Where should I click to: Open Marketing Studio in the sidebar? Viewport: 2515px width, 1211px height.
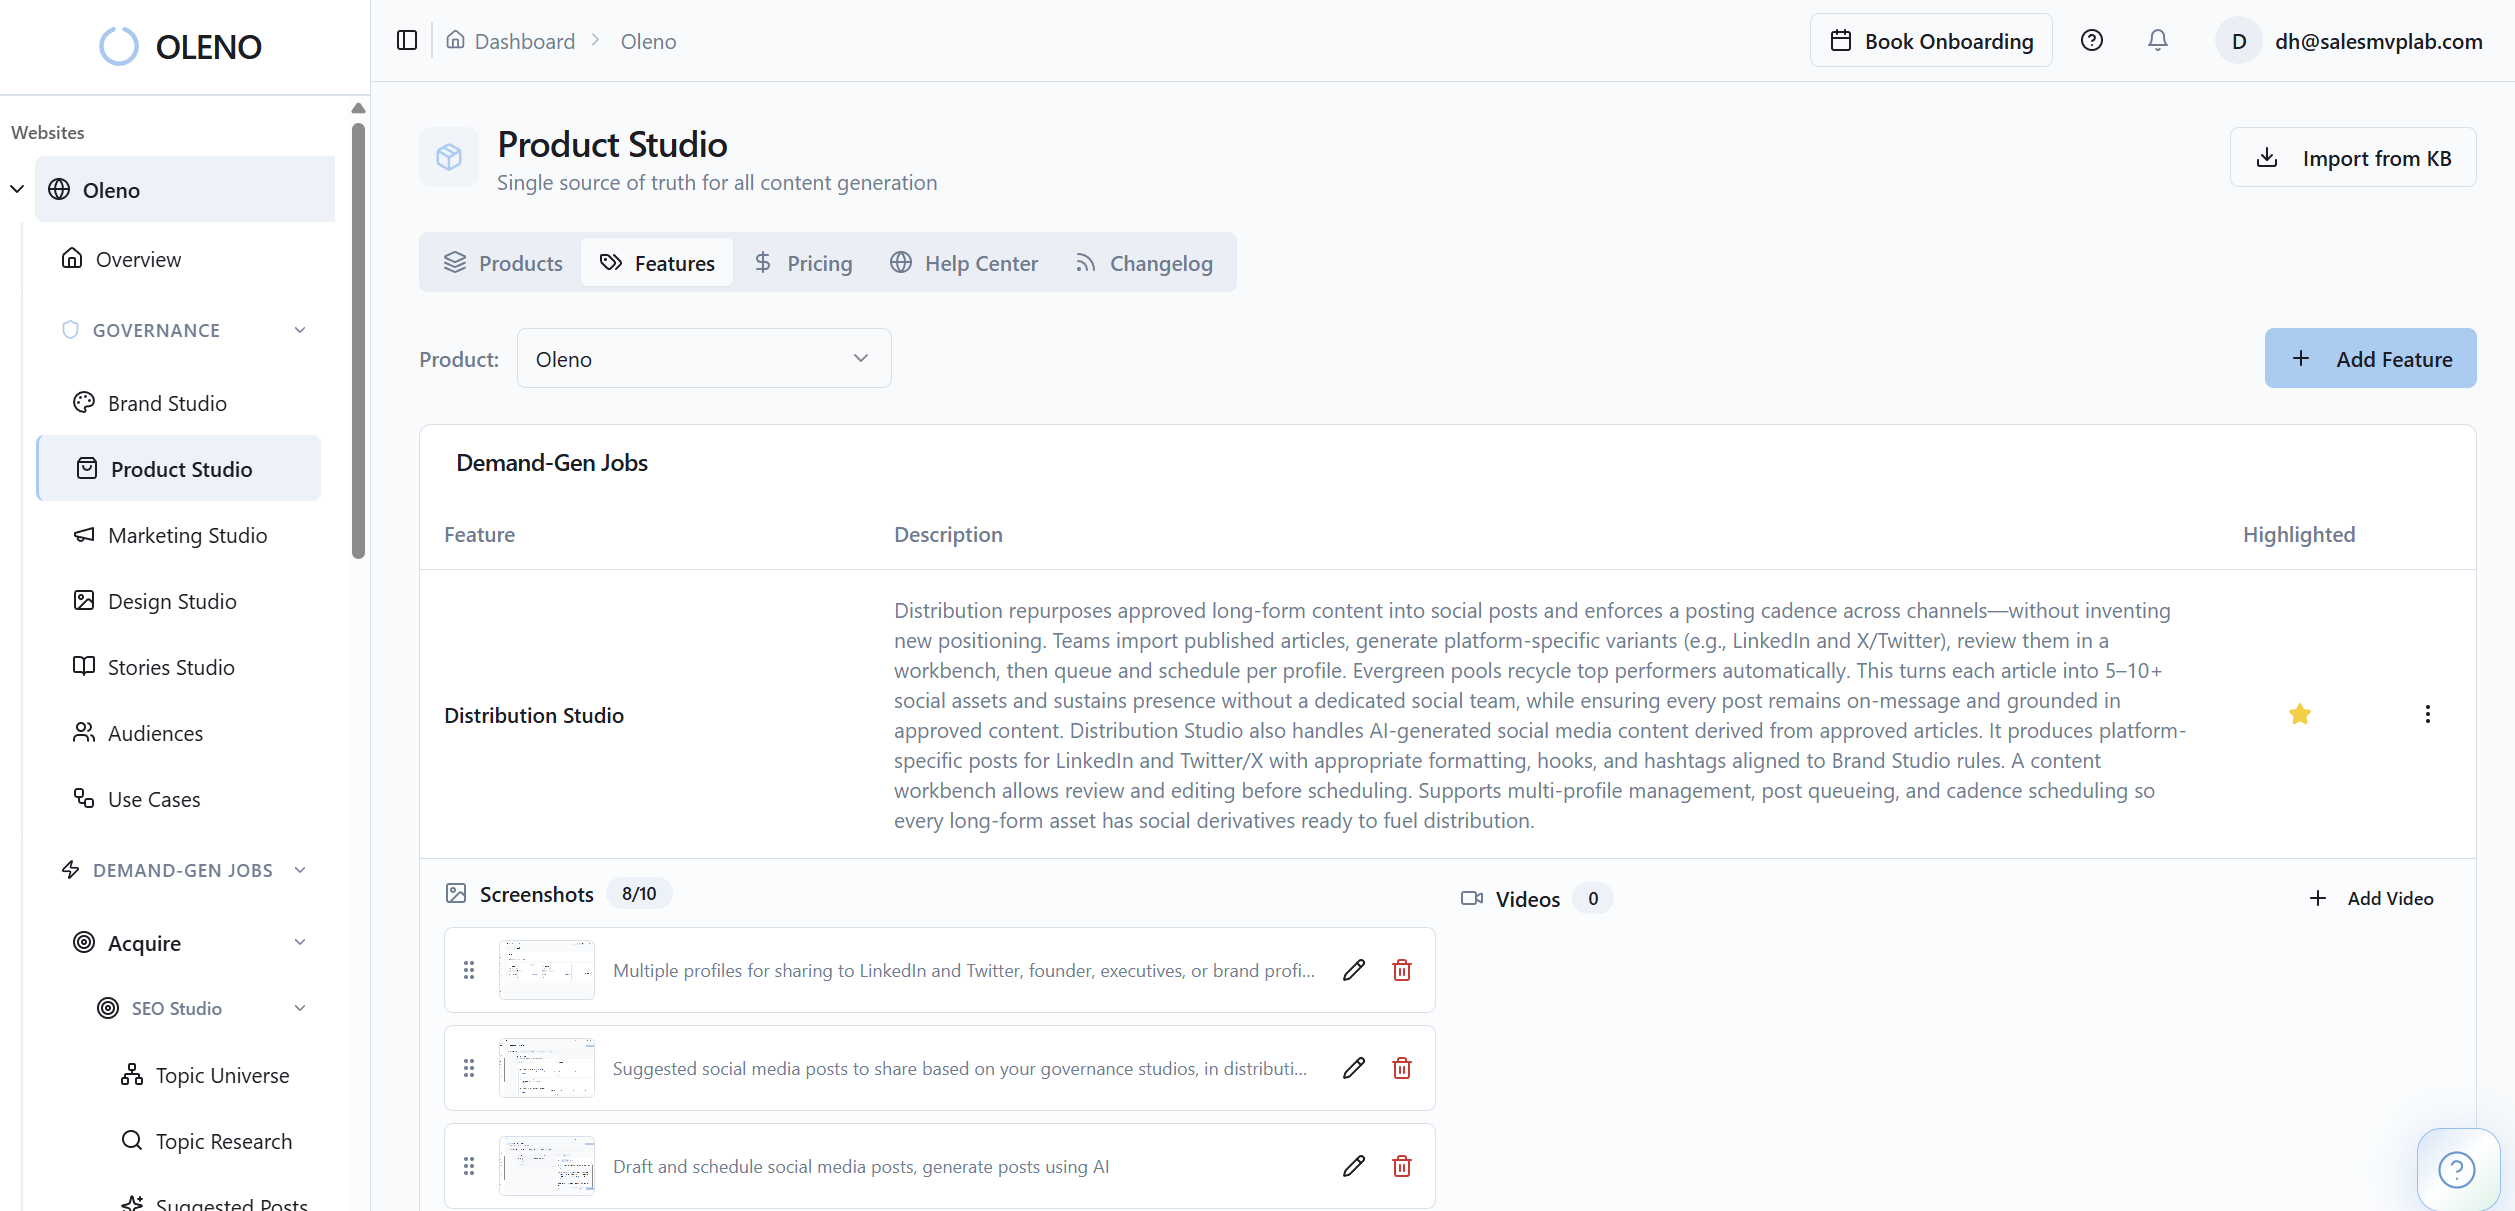[x=186, y=535]
